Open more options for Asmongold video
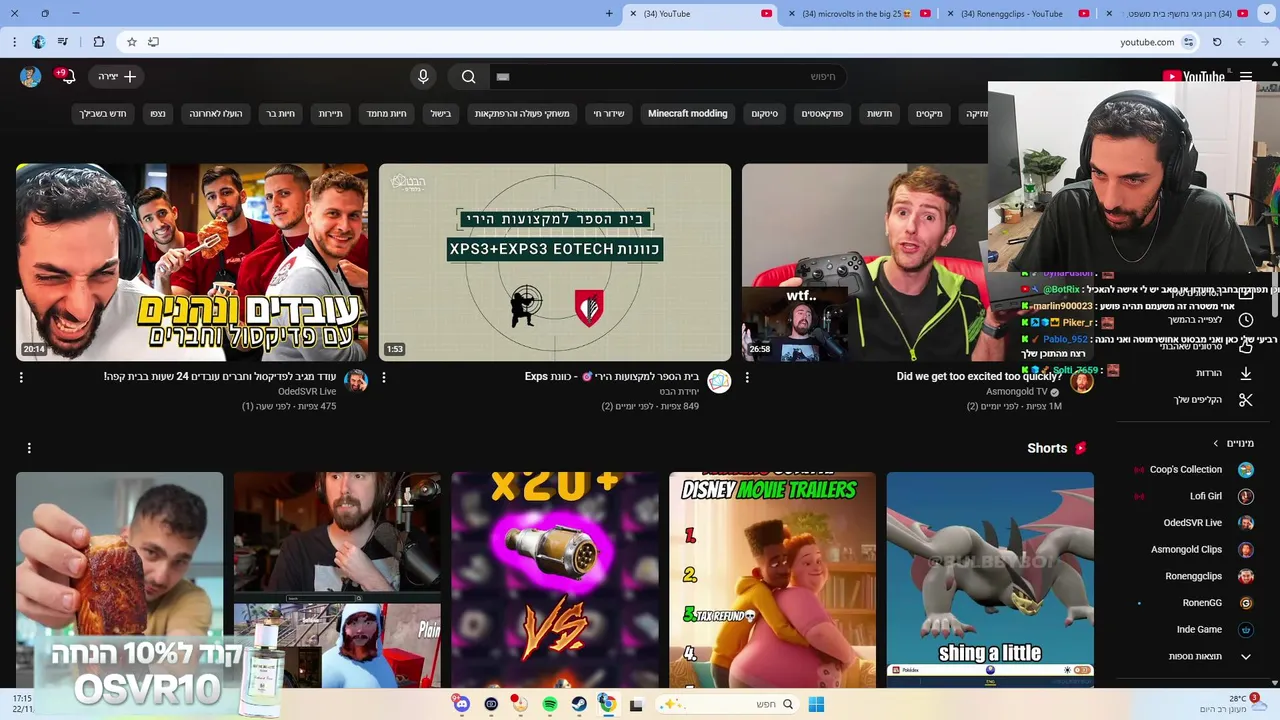Image resolution: width=1280 pixels, height=720 pixels. (747, 378)
